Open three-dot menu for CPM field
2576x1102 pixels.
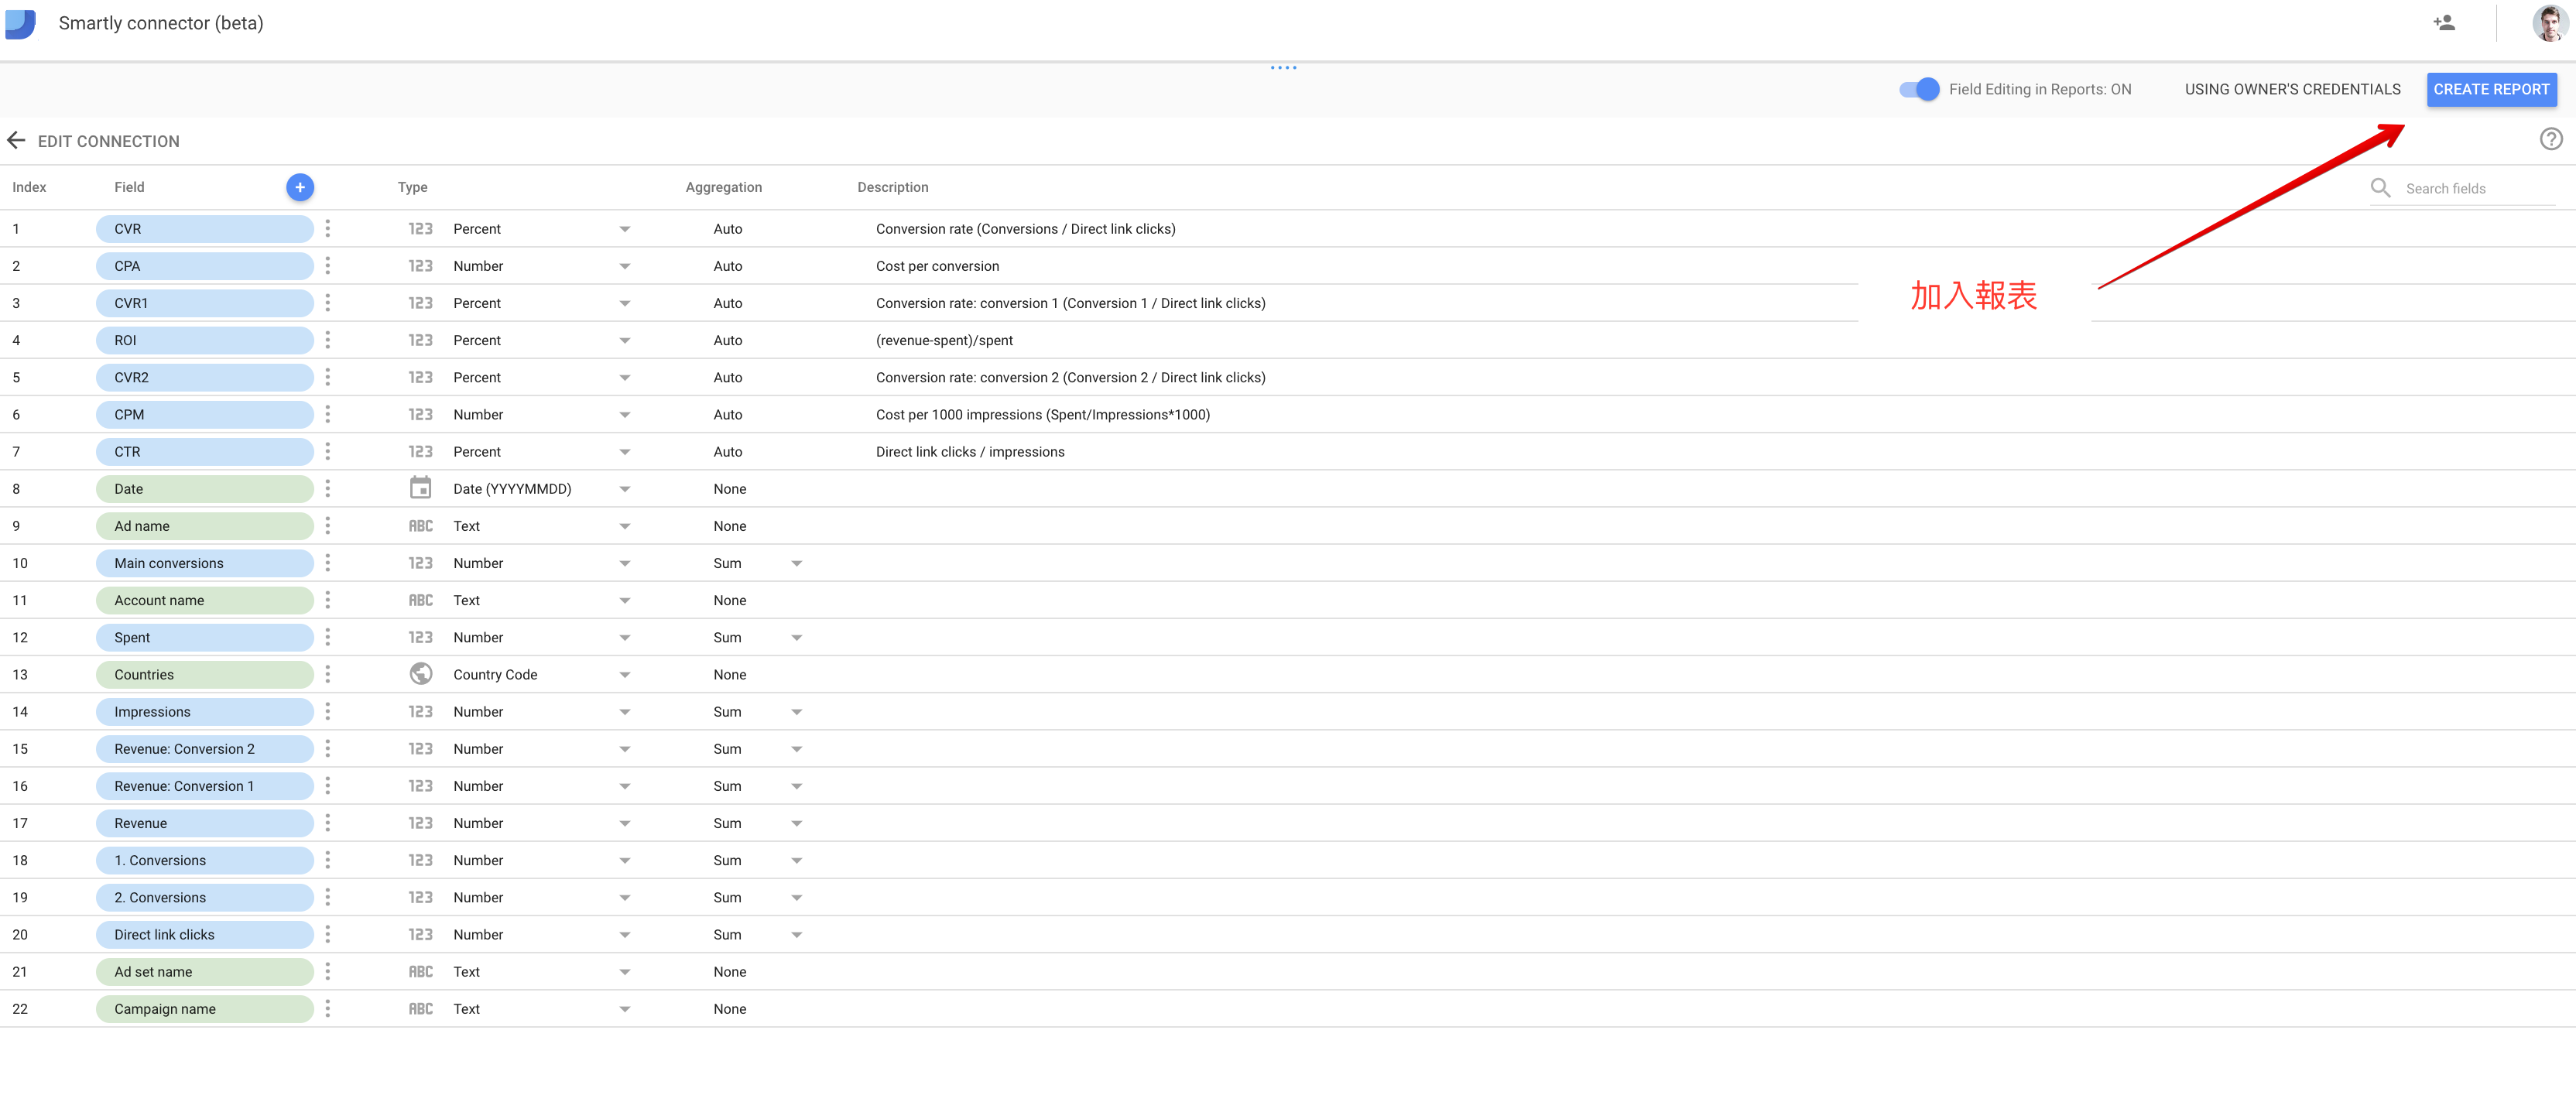pos(328,414)
